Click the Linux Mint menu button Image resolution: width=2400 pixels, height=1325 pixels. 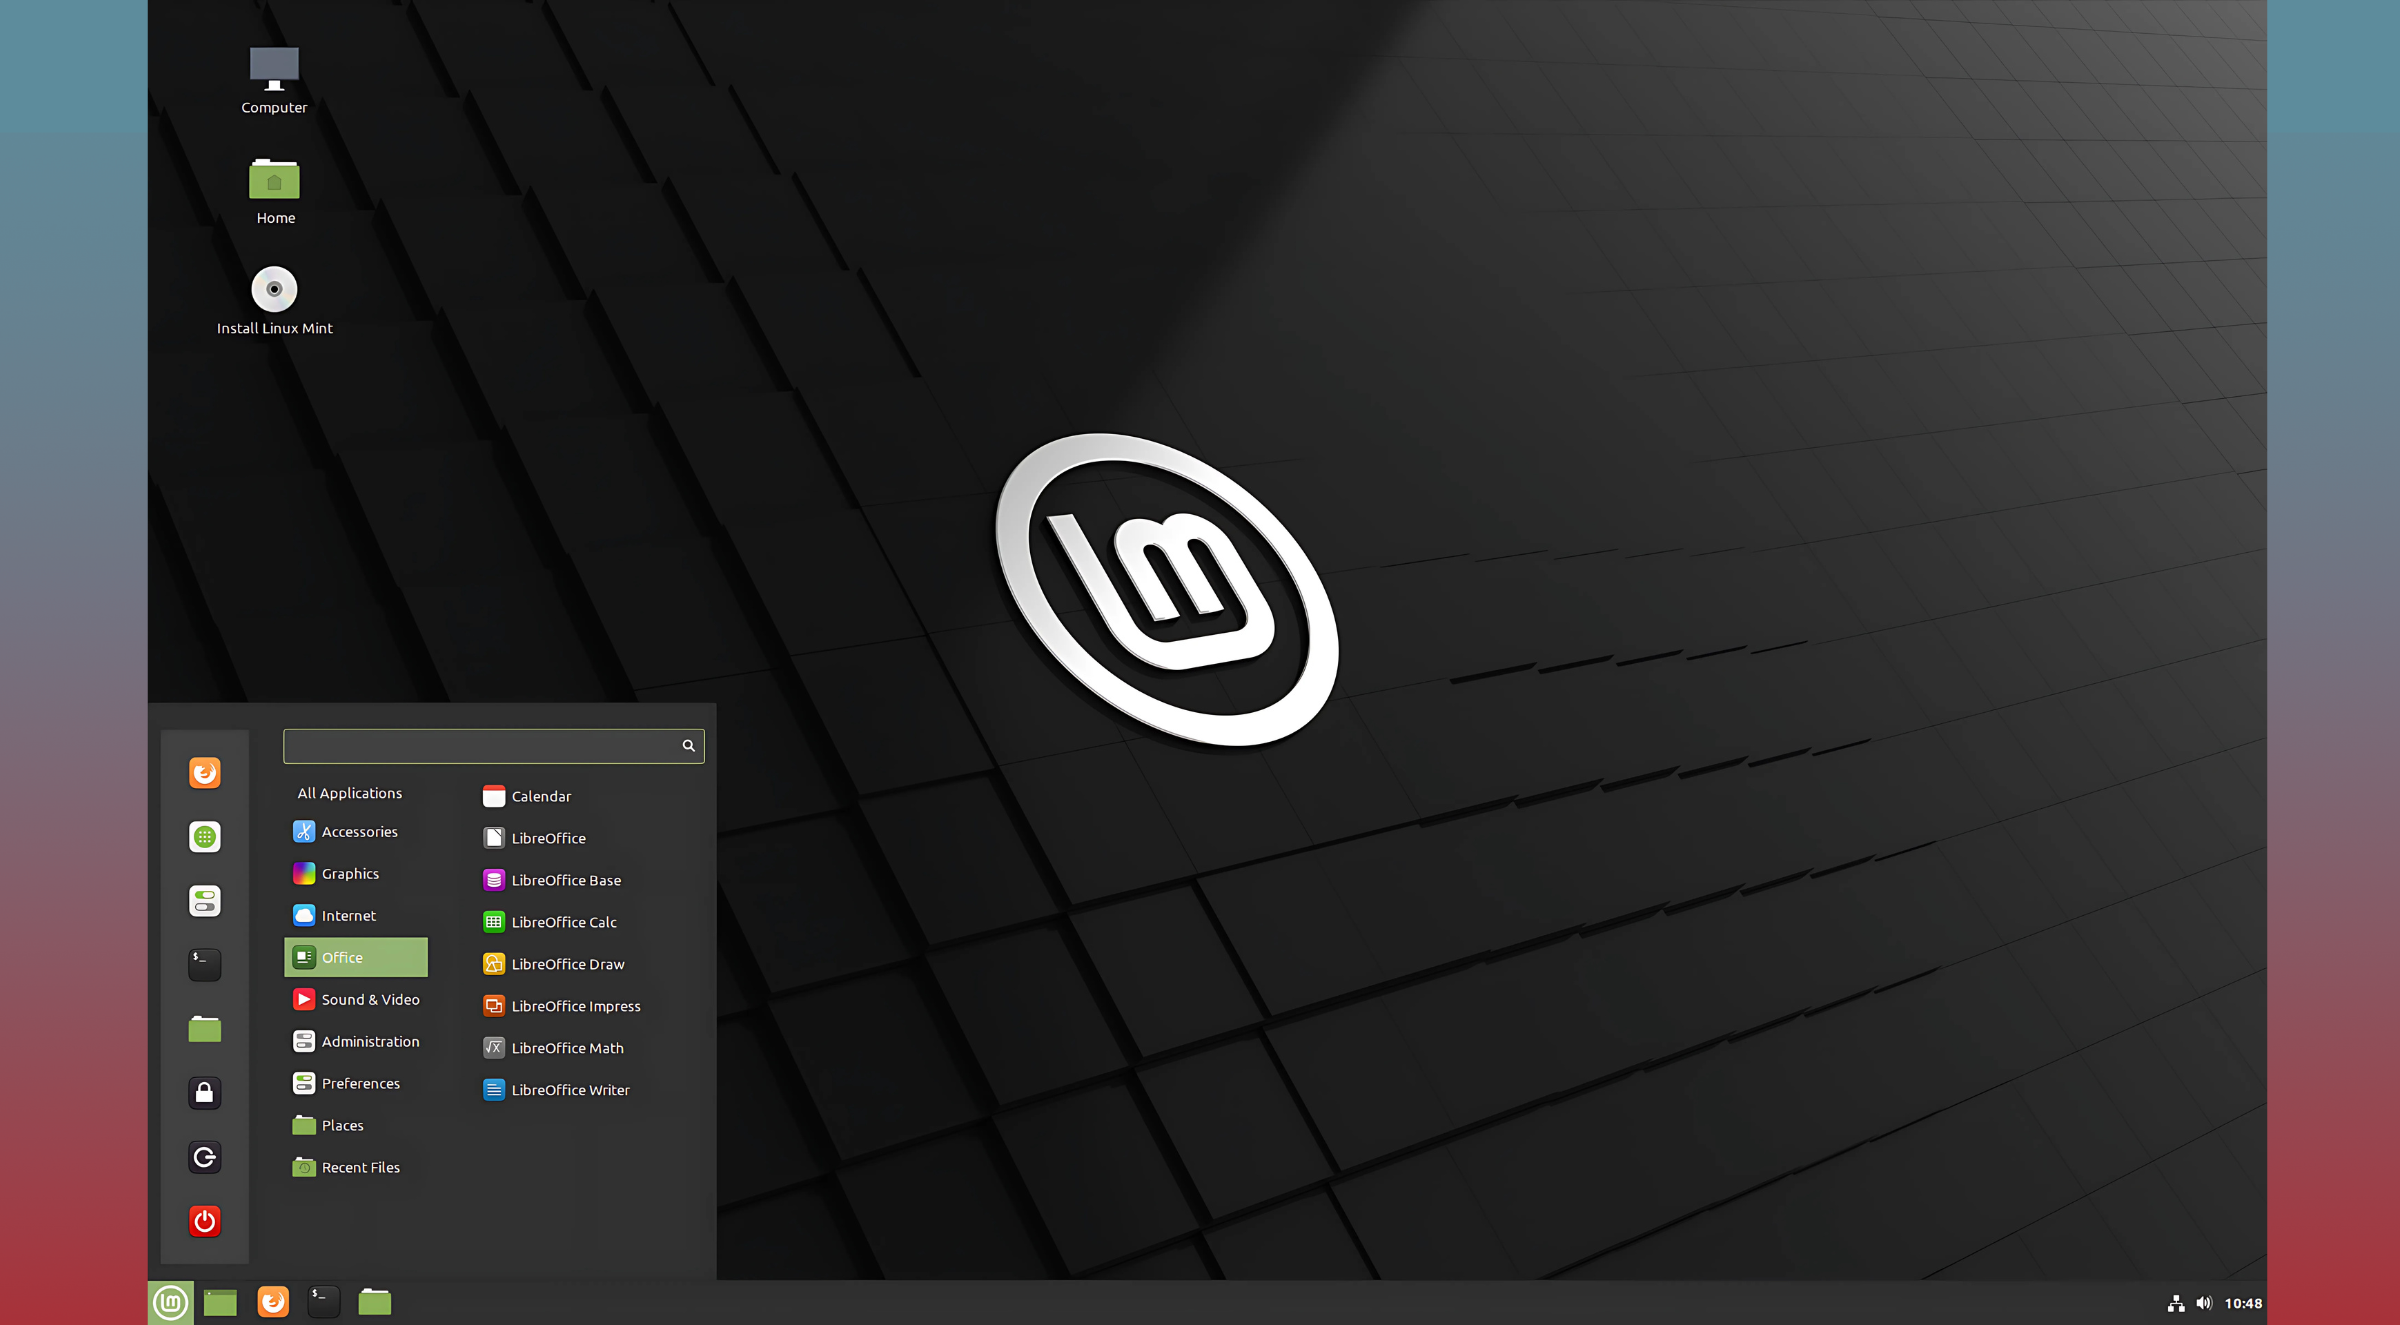(171, 1303)
